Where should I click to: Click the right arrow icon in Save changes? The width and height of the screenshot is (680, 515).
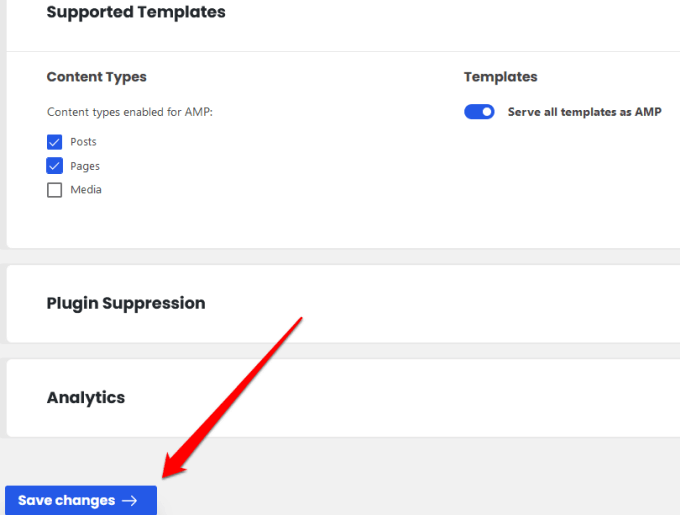pos(129,501)
